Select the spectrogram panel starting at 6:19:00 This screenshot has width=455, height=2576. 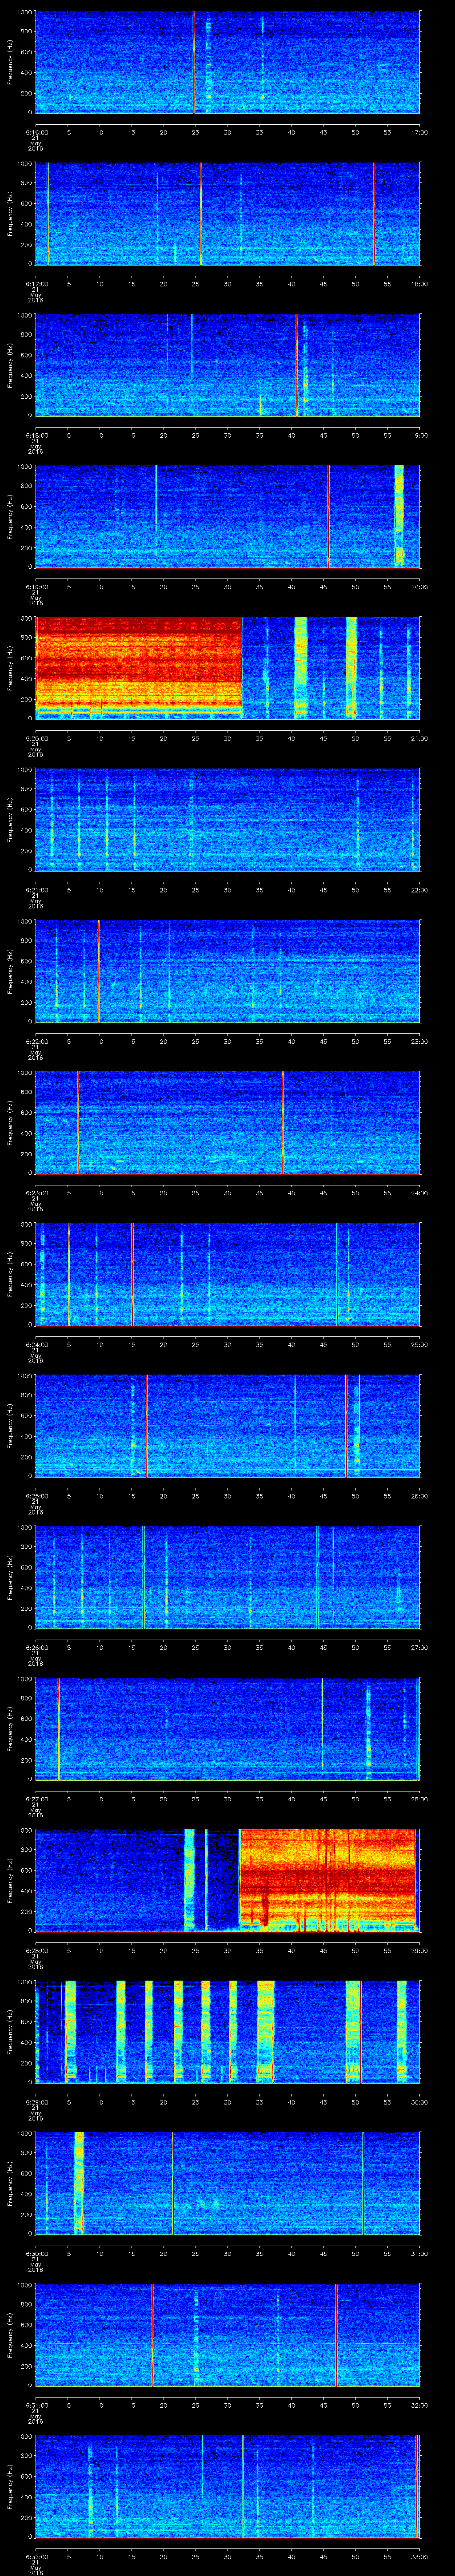click(x=227, y=516)
